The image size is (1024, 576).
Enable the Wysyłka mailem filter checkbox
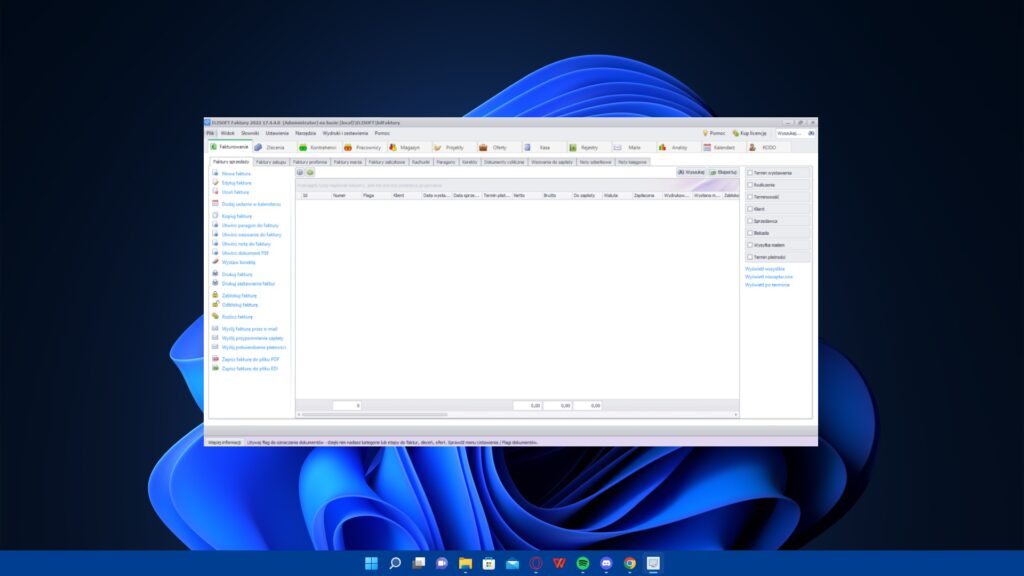tap(750, 245)
